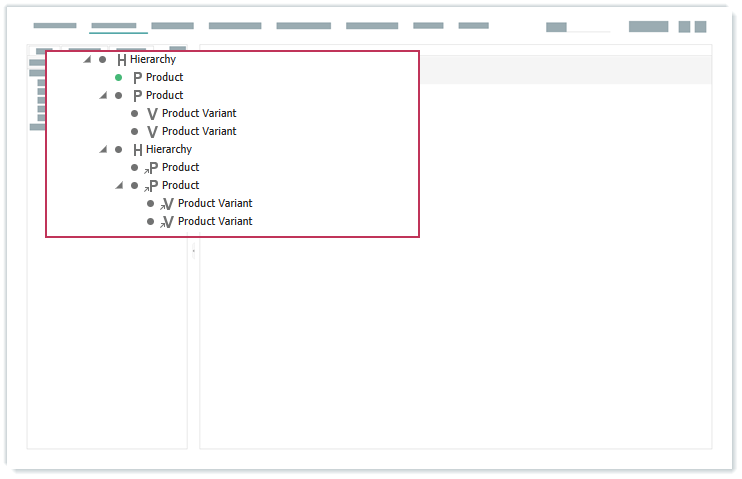Click the linked P icon of the last Product

pos(152,186)
